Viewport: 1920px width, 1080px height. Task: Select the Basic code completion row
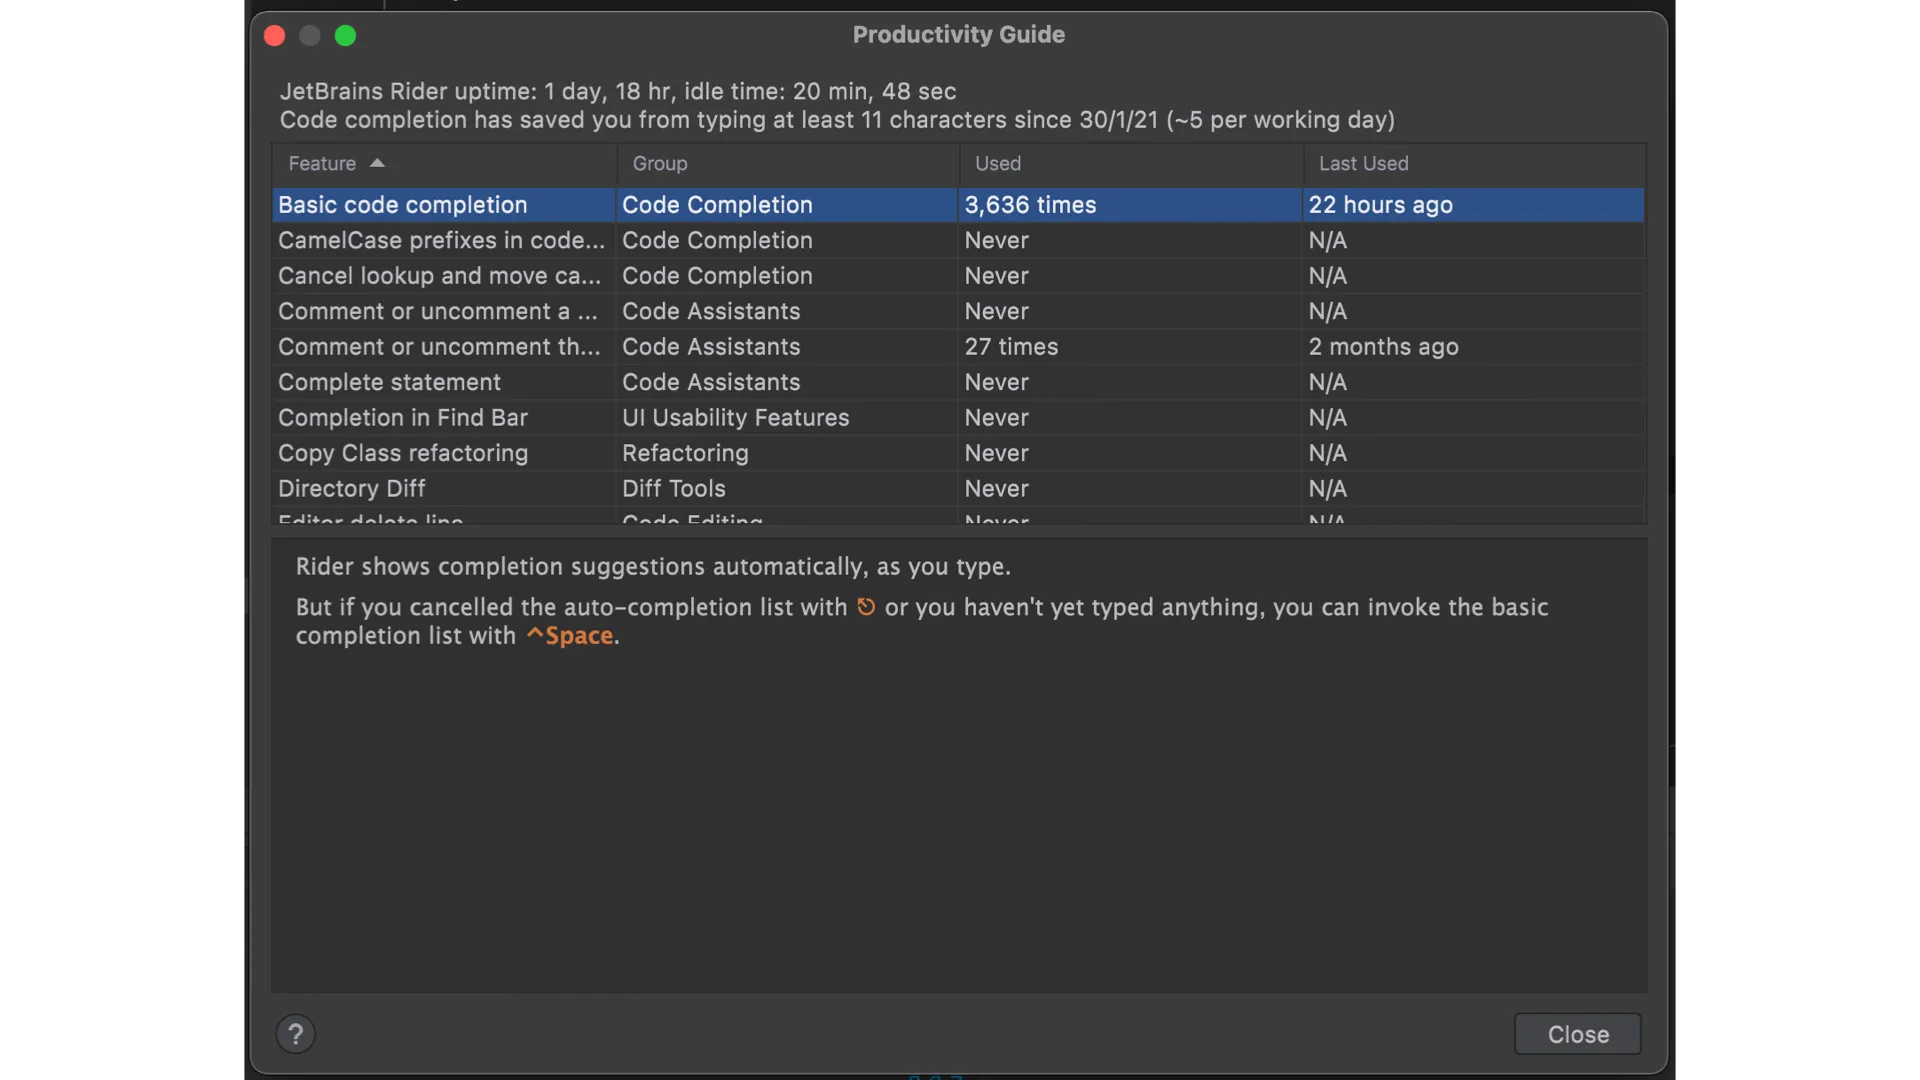point(440,205)
